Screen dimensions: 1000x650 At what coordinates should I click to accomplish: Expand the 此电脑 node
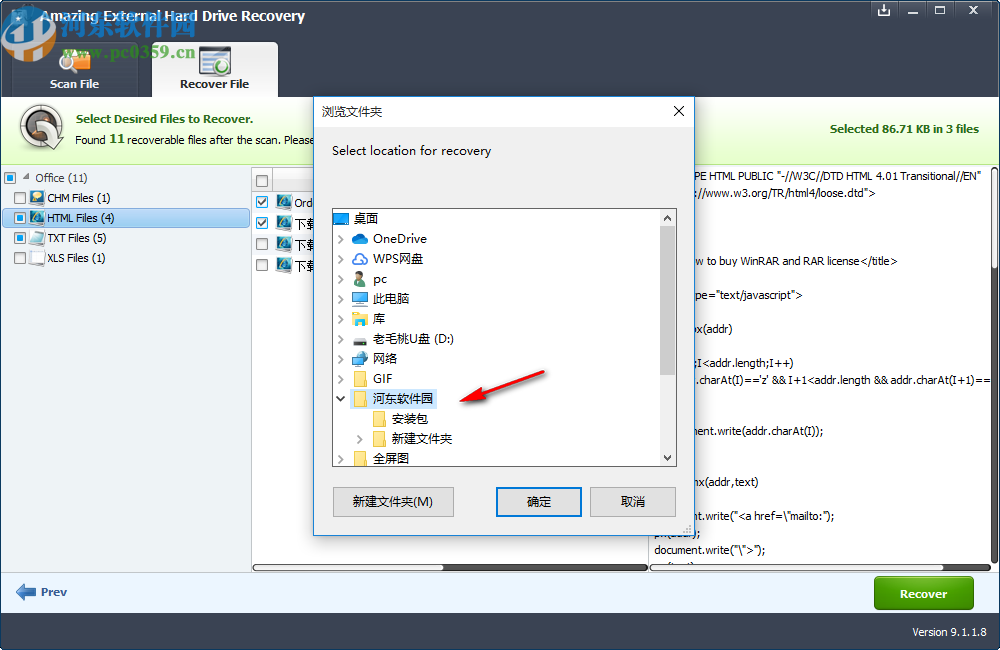(341, 299)
